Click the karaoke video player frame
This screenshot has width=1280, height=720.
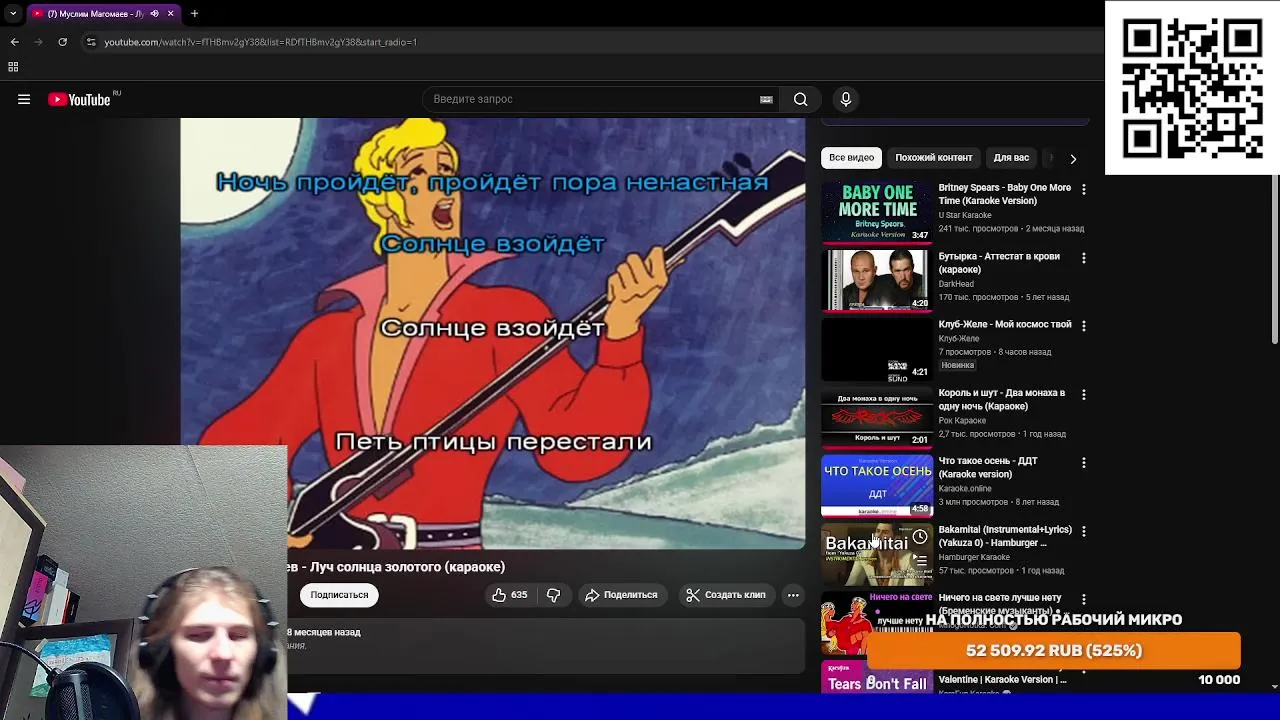click(492, 333)
